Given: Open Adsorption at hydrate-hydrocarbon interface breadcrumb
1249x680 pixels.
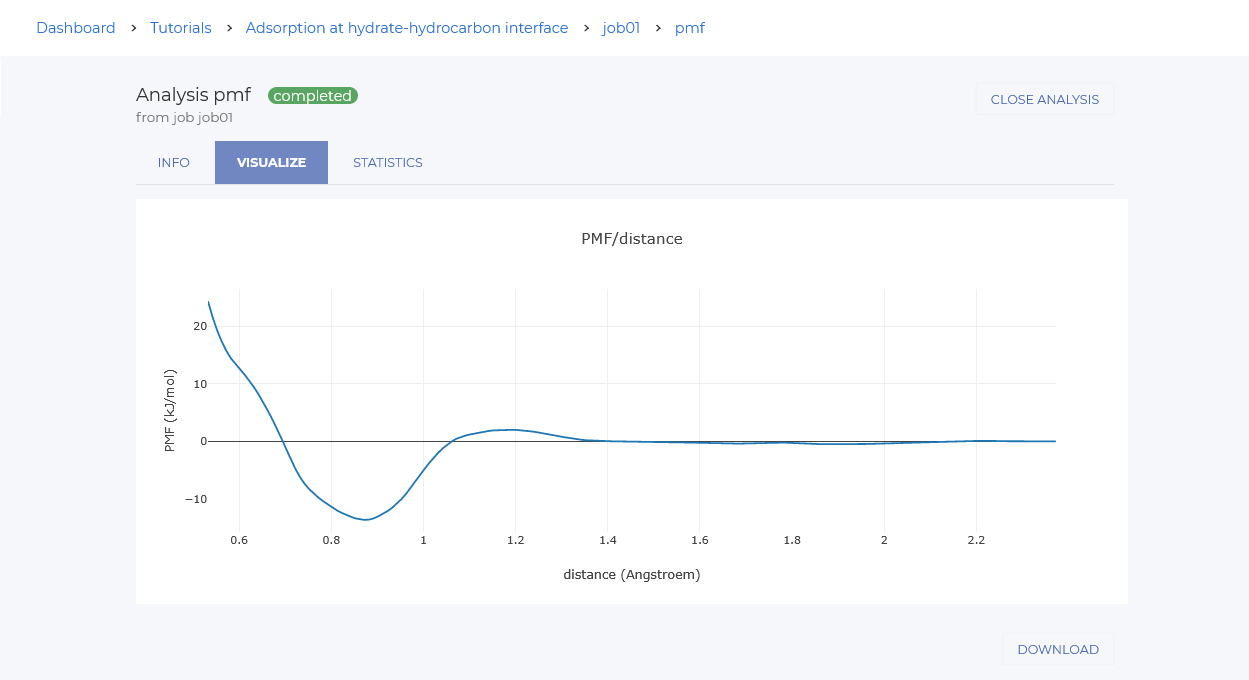Looking at the screenshot, I should (406, 28).
